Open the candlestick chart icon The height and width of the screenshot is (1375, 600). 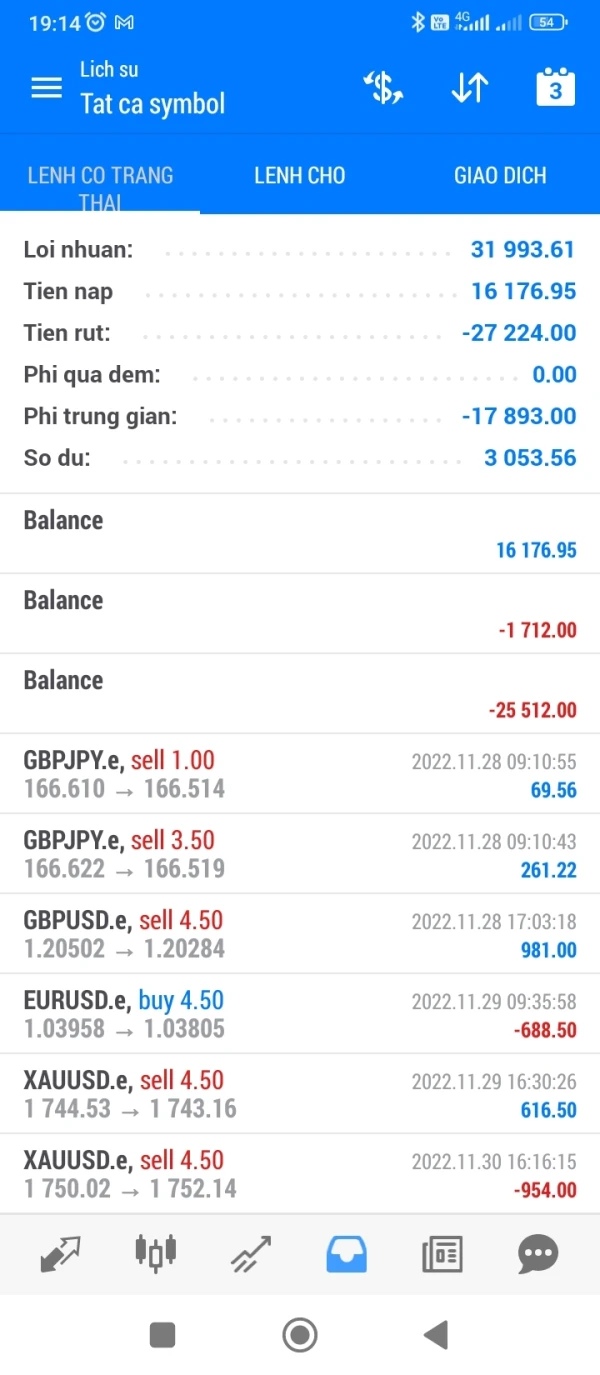click(x=155, y=1253)
